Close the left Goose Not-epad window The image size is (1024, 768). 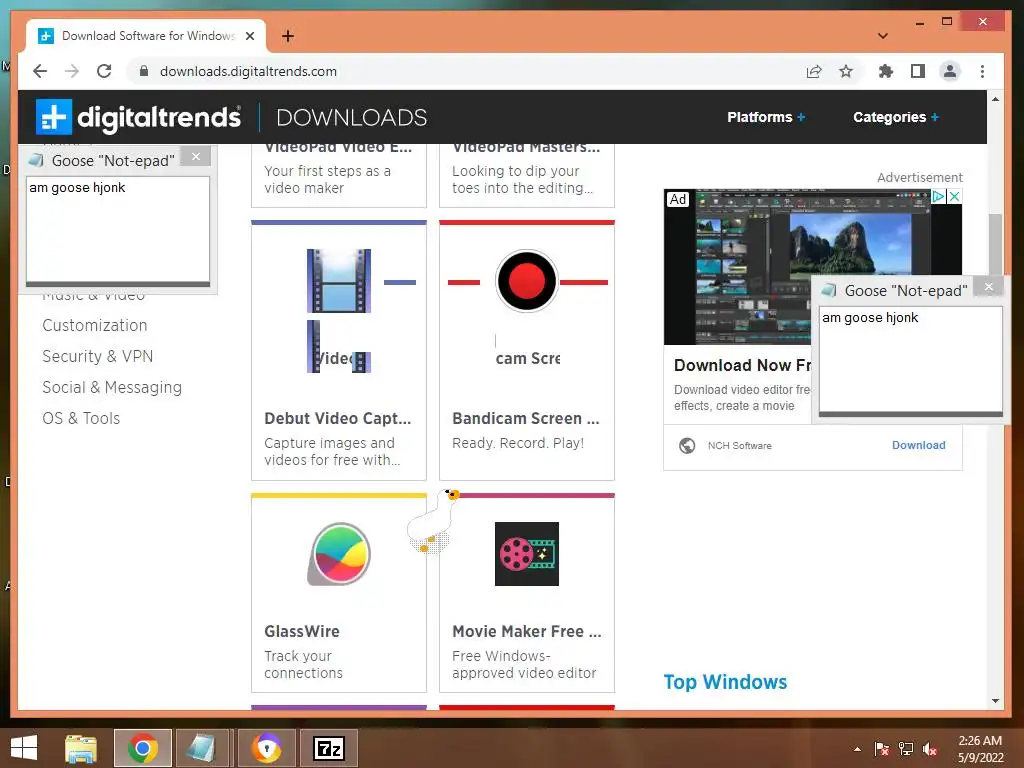tap(196, 157)
